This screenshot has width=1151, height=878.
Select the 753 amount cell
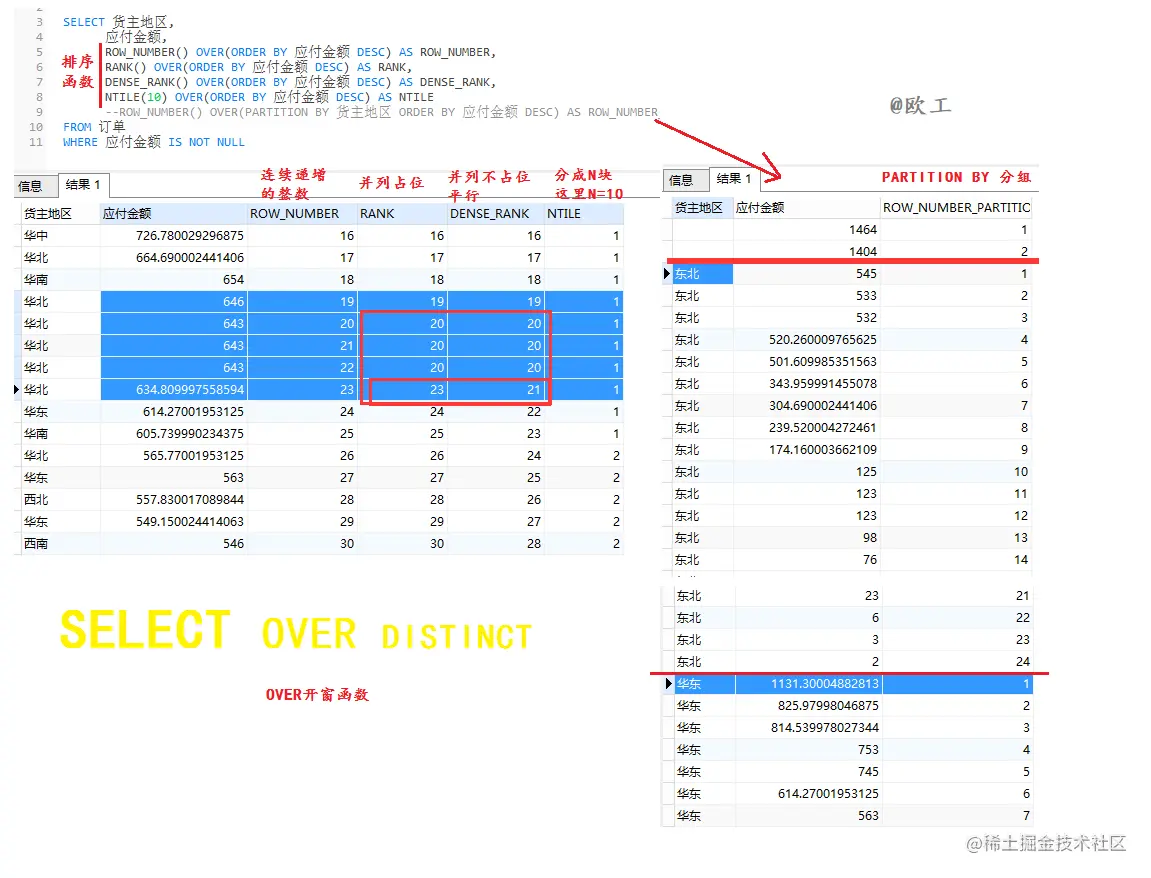coord(808,750)
